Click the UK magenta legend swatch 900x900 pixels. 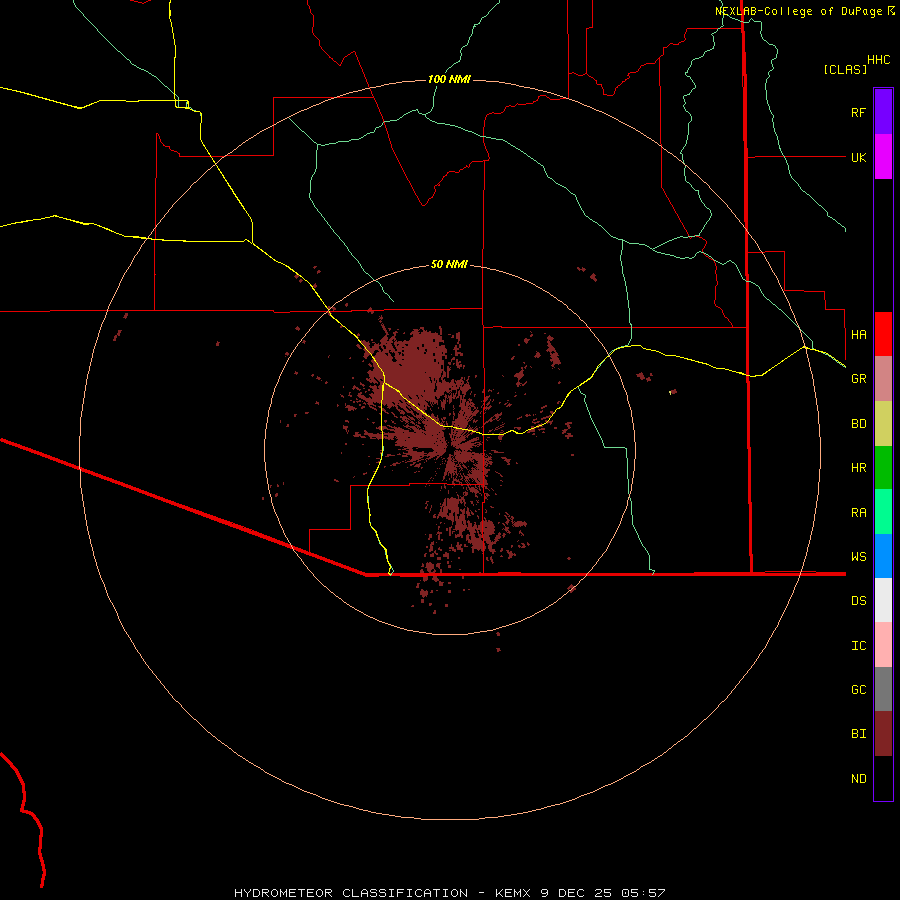(x=883, y=157)
